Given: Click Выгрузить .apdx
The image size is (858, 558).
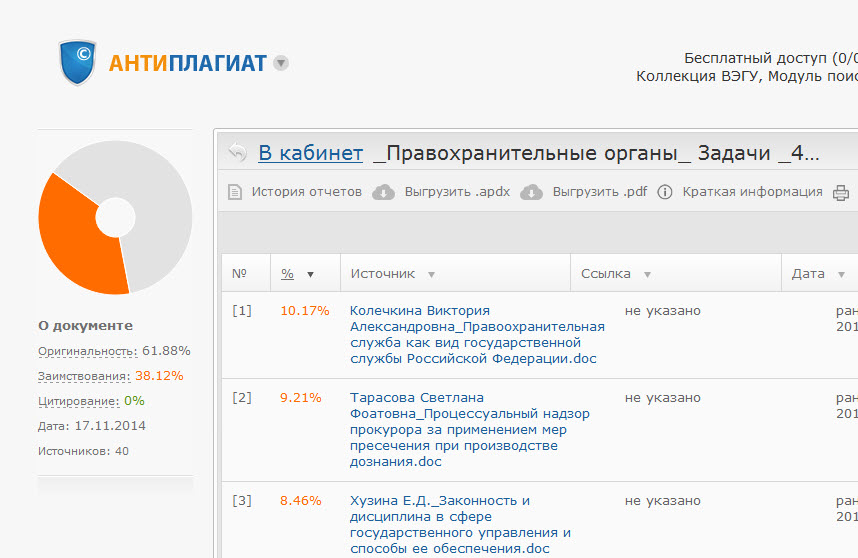Looking at the screenshot, I should coord(457,192).
